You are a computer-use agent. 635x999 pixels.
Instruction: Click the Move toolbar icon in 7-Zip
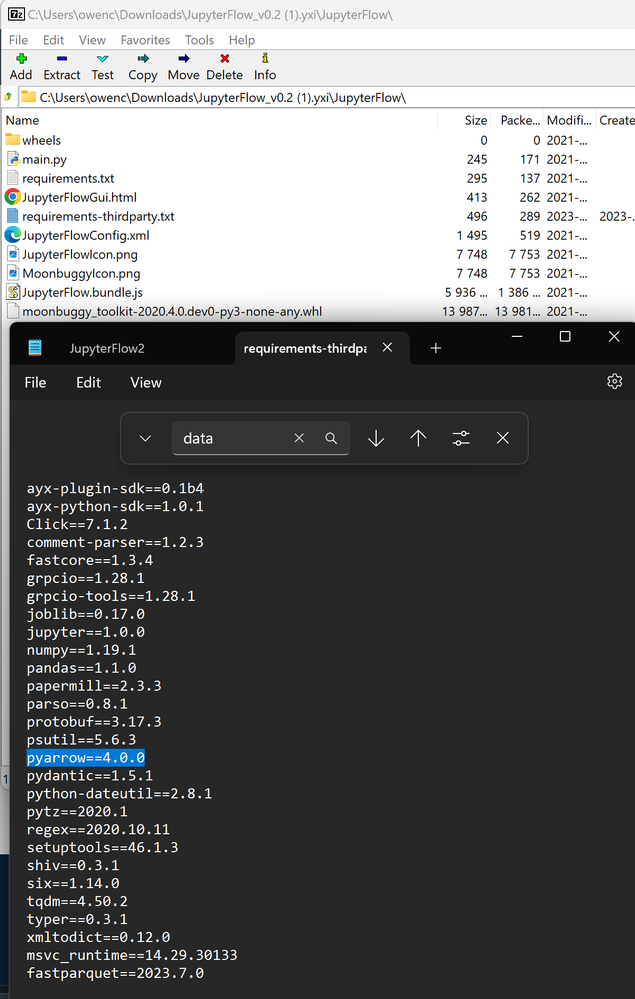click(183, 59)
